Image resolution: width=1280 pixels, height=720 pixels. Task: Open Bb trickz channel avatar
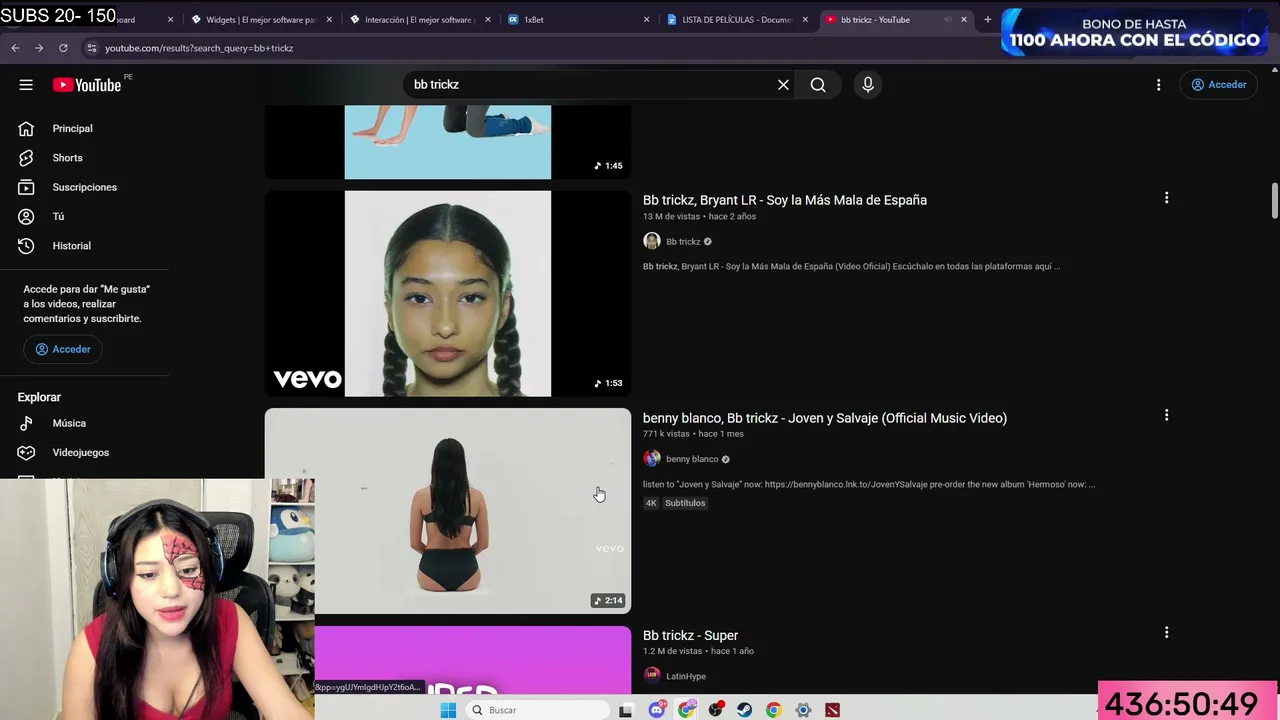[x=652, y=241]
